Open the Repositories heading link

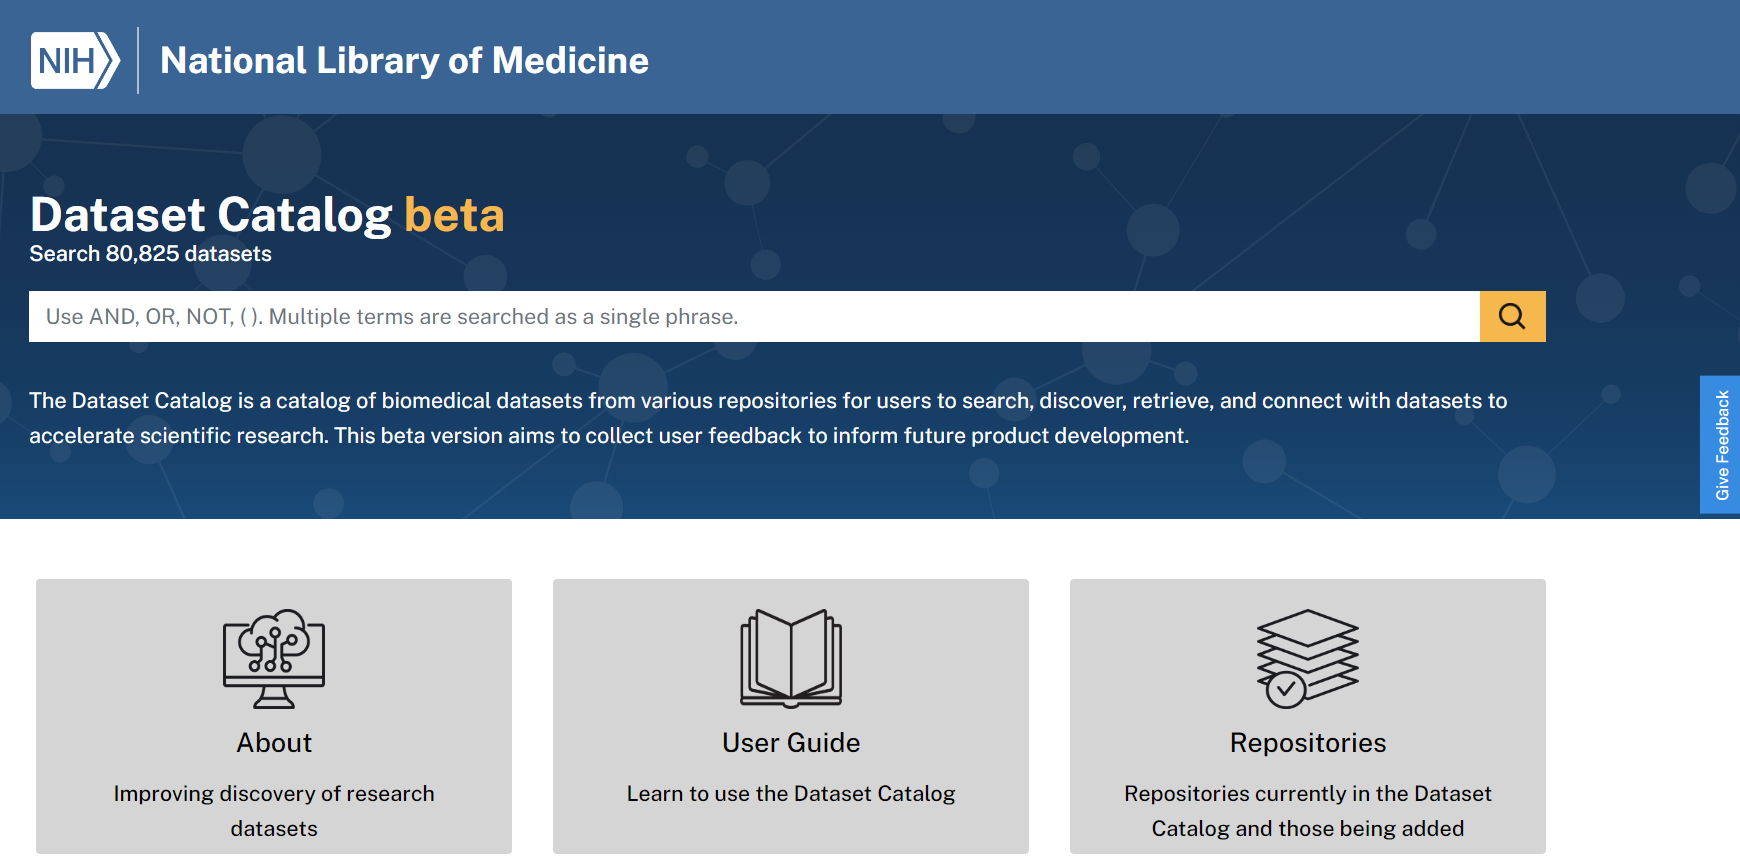pyautogui.click(x=1308, y=743)
